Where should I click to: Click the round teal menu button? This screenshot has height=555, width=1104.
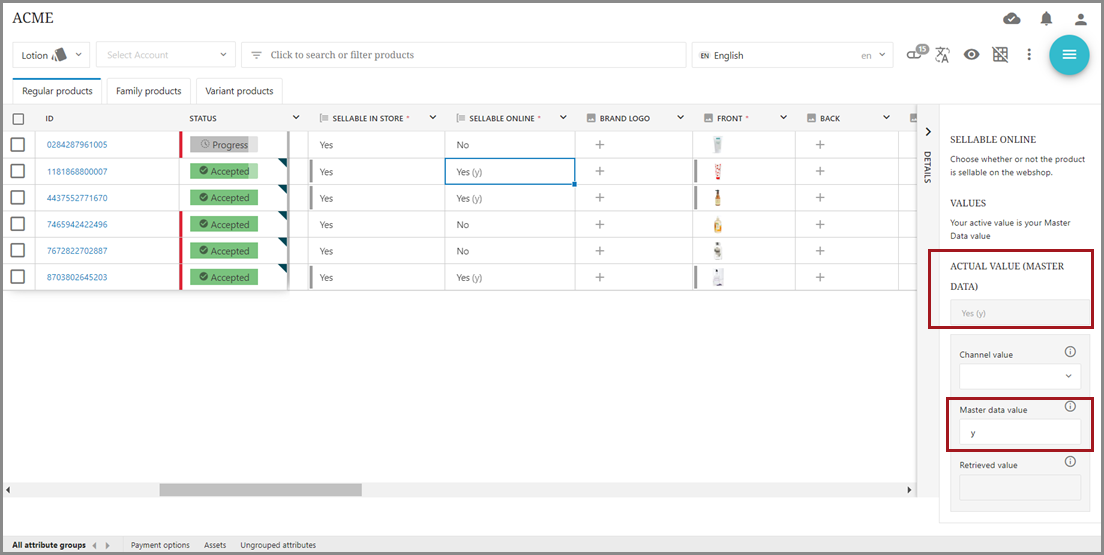tap(1068, 55)
